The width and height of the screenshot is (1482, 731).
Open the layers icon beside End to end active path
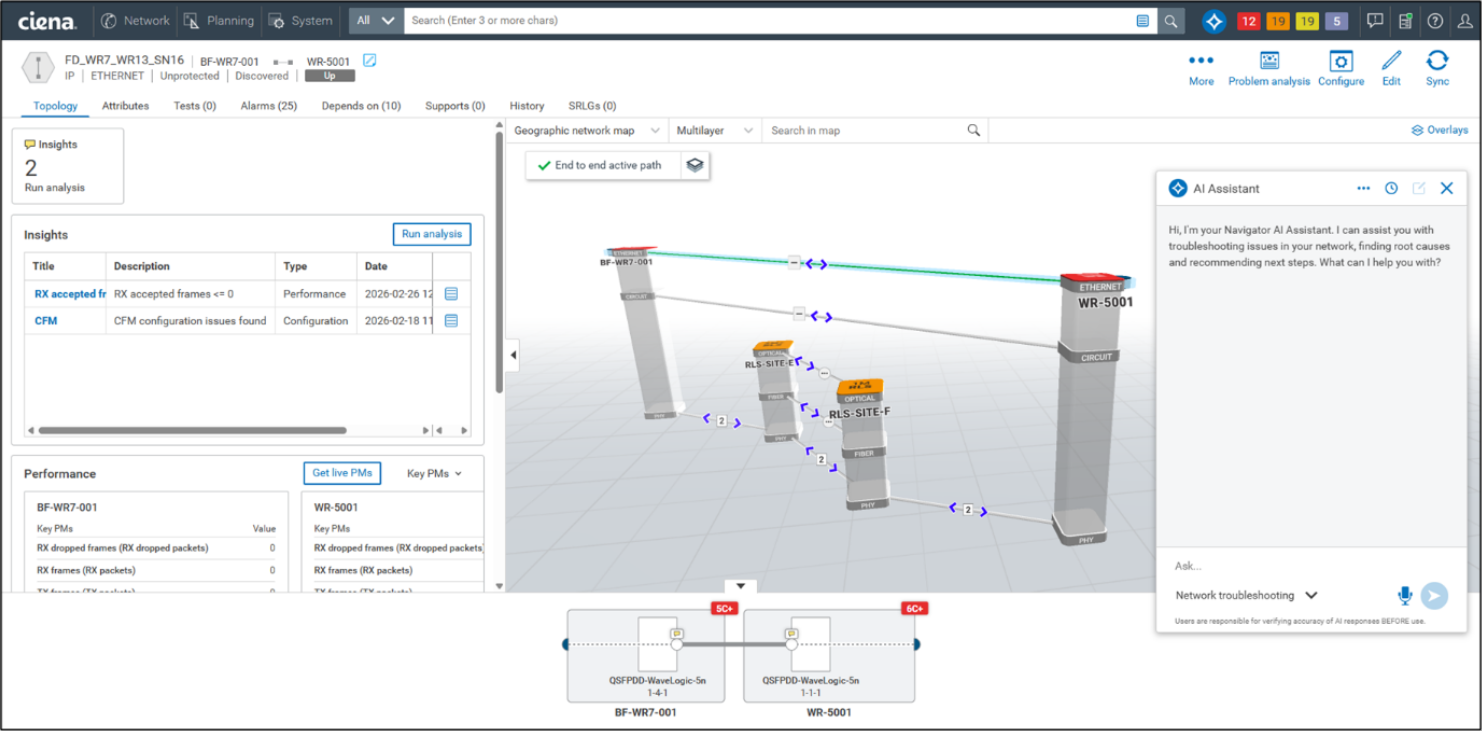click(696, 166)
